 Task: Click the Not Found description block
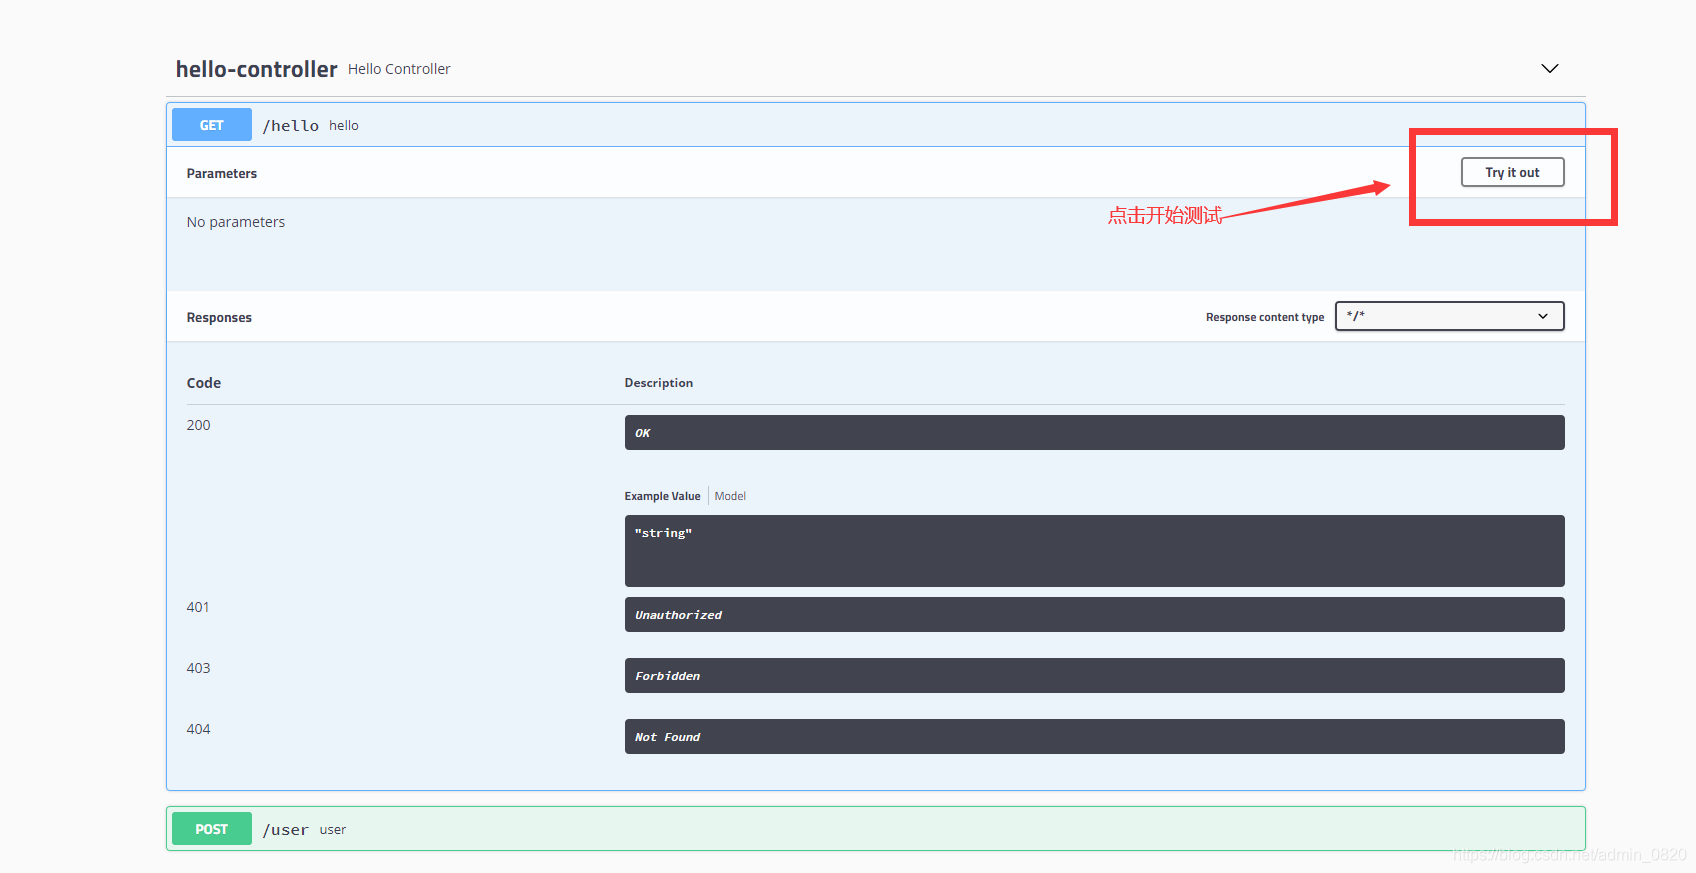pyautogui.click(x=1094, y=737)
